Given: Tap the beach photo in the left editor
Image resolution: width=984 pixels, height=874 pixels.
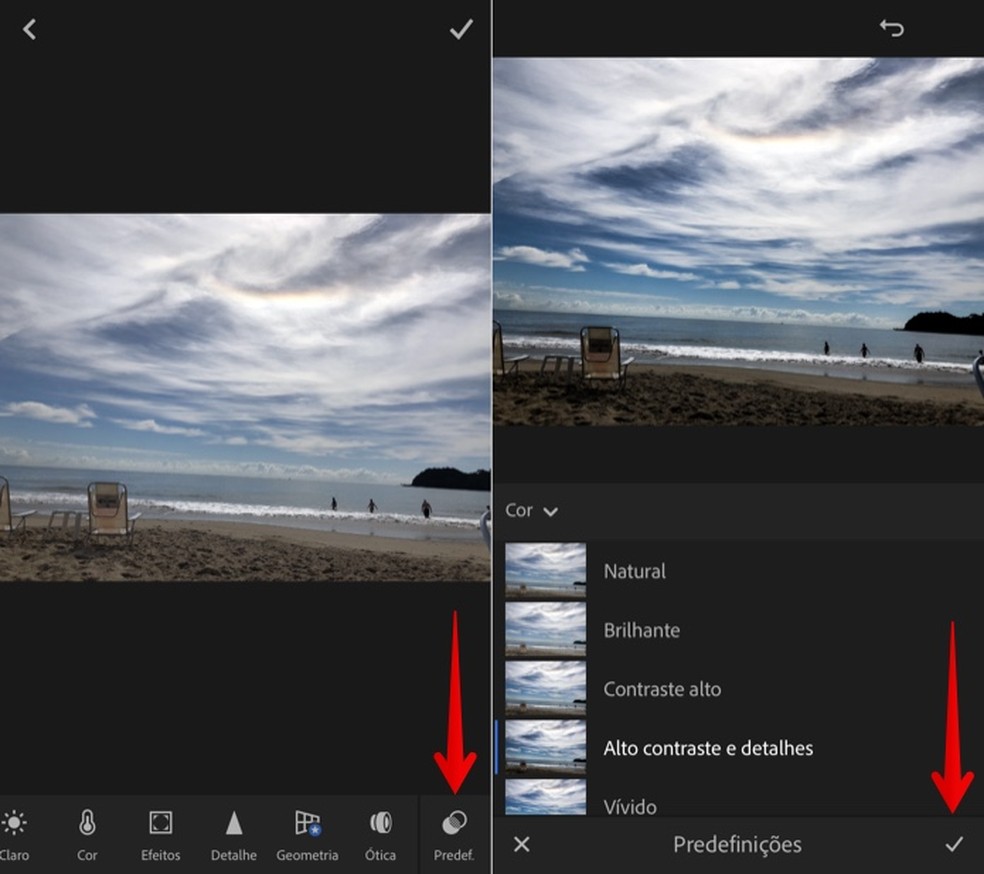Looking at the screenshot, I should (245, 397).
